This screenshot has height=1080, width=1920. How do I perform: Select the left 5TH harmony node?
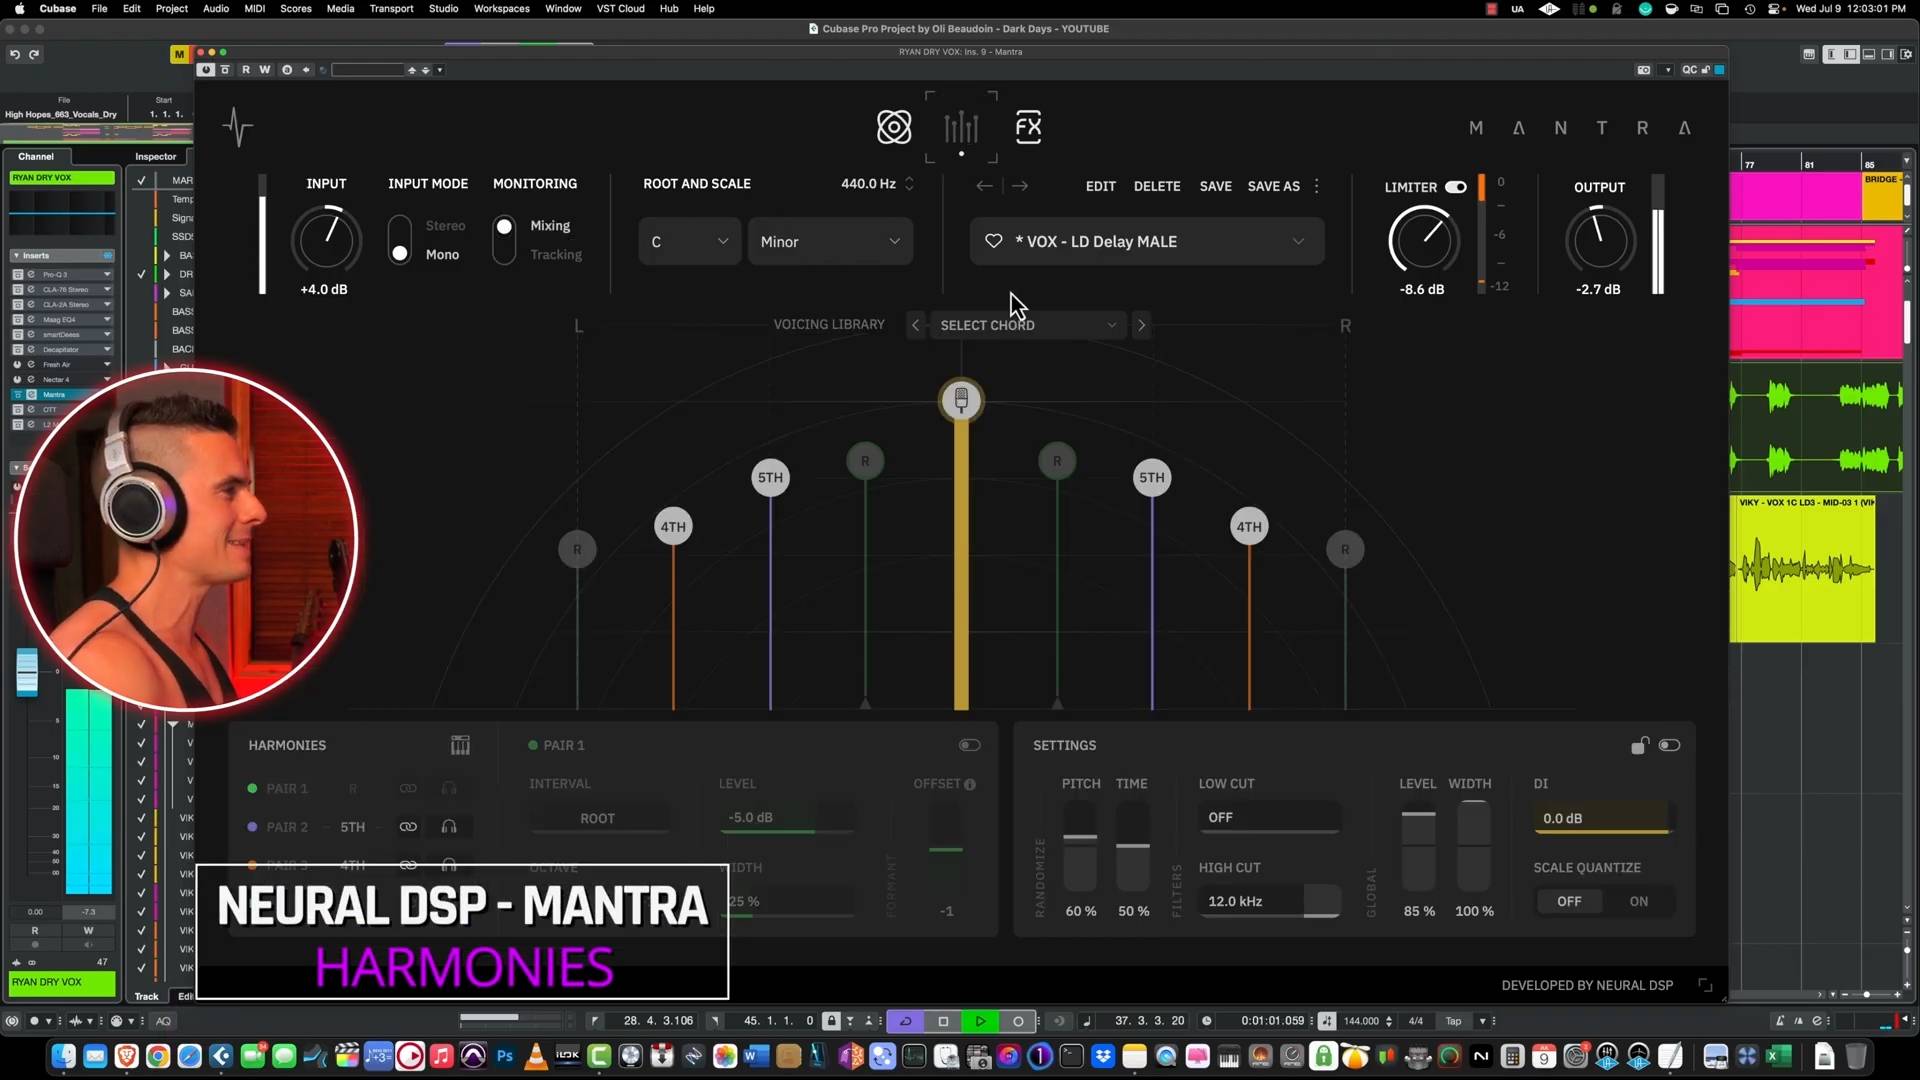(770, 478)
